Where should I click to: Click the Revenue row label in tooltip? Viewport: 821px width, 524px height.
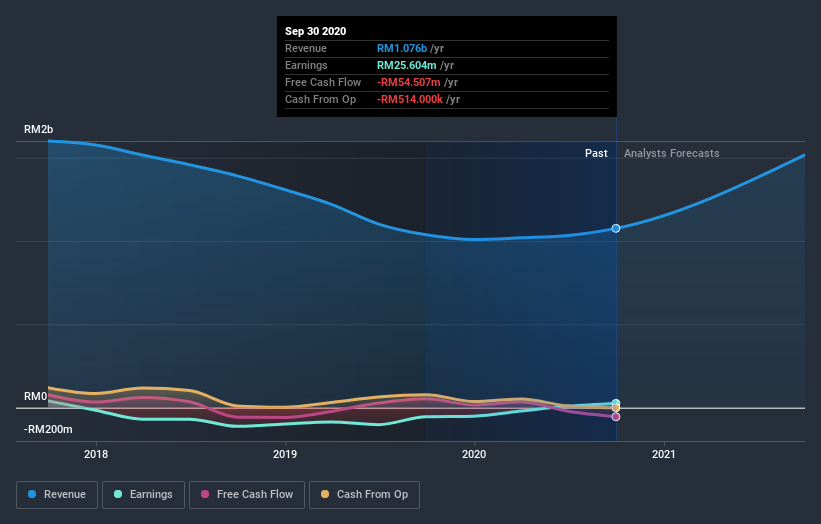[306, 48]
